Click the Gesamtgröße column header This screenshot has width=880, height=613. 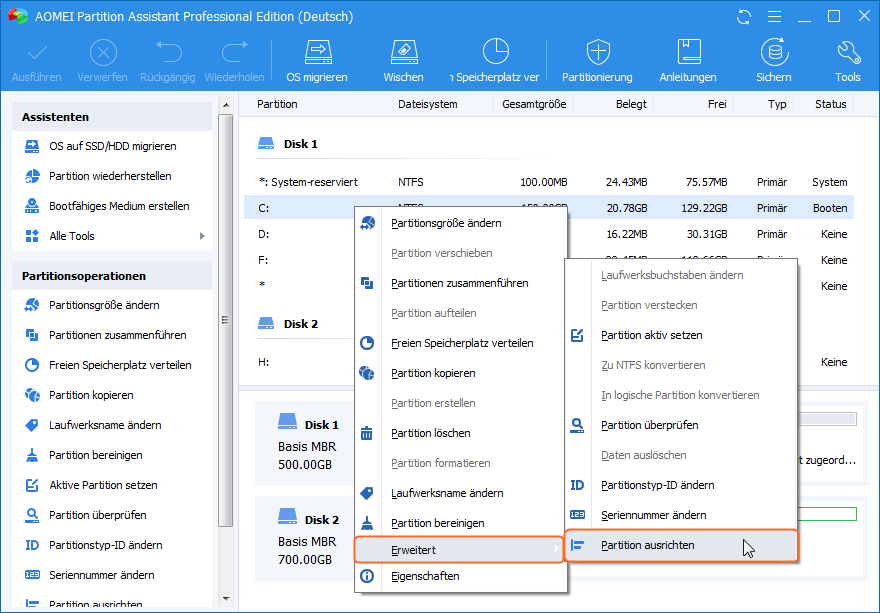click(x=534, y=104)
